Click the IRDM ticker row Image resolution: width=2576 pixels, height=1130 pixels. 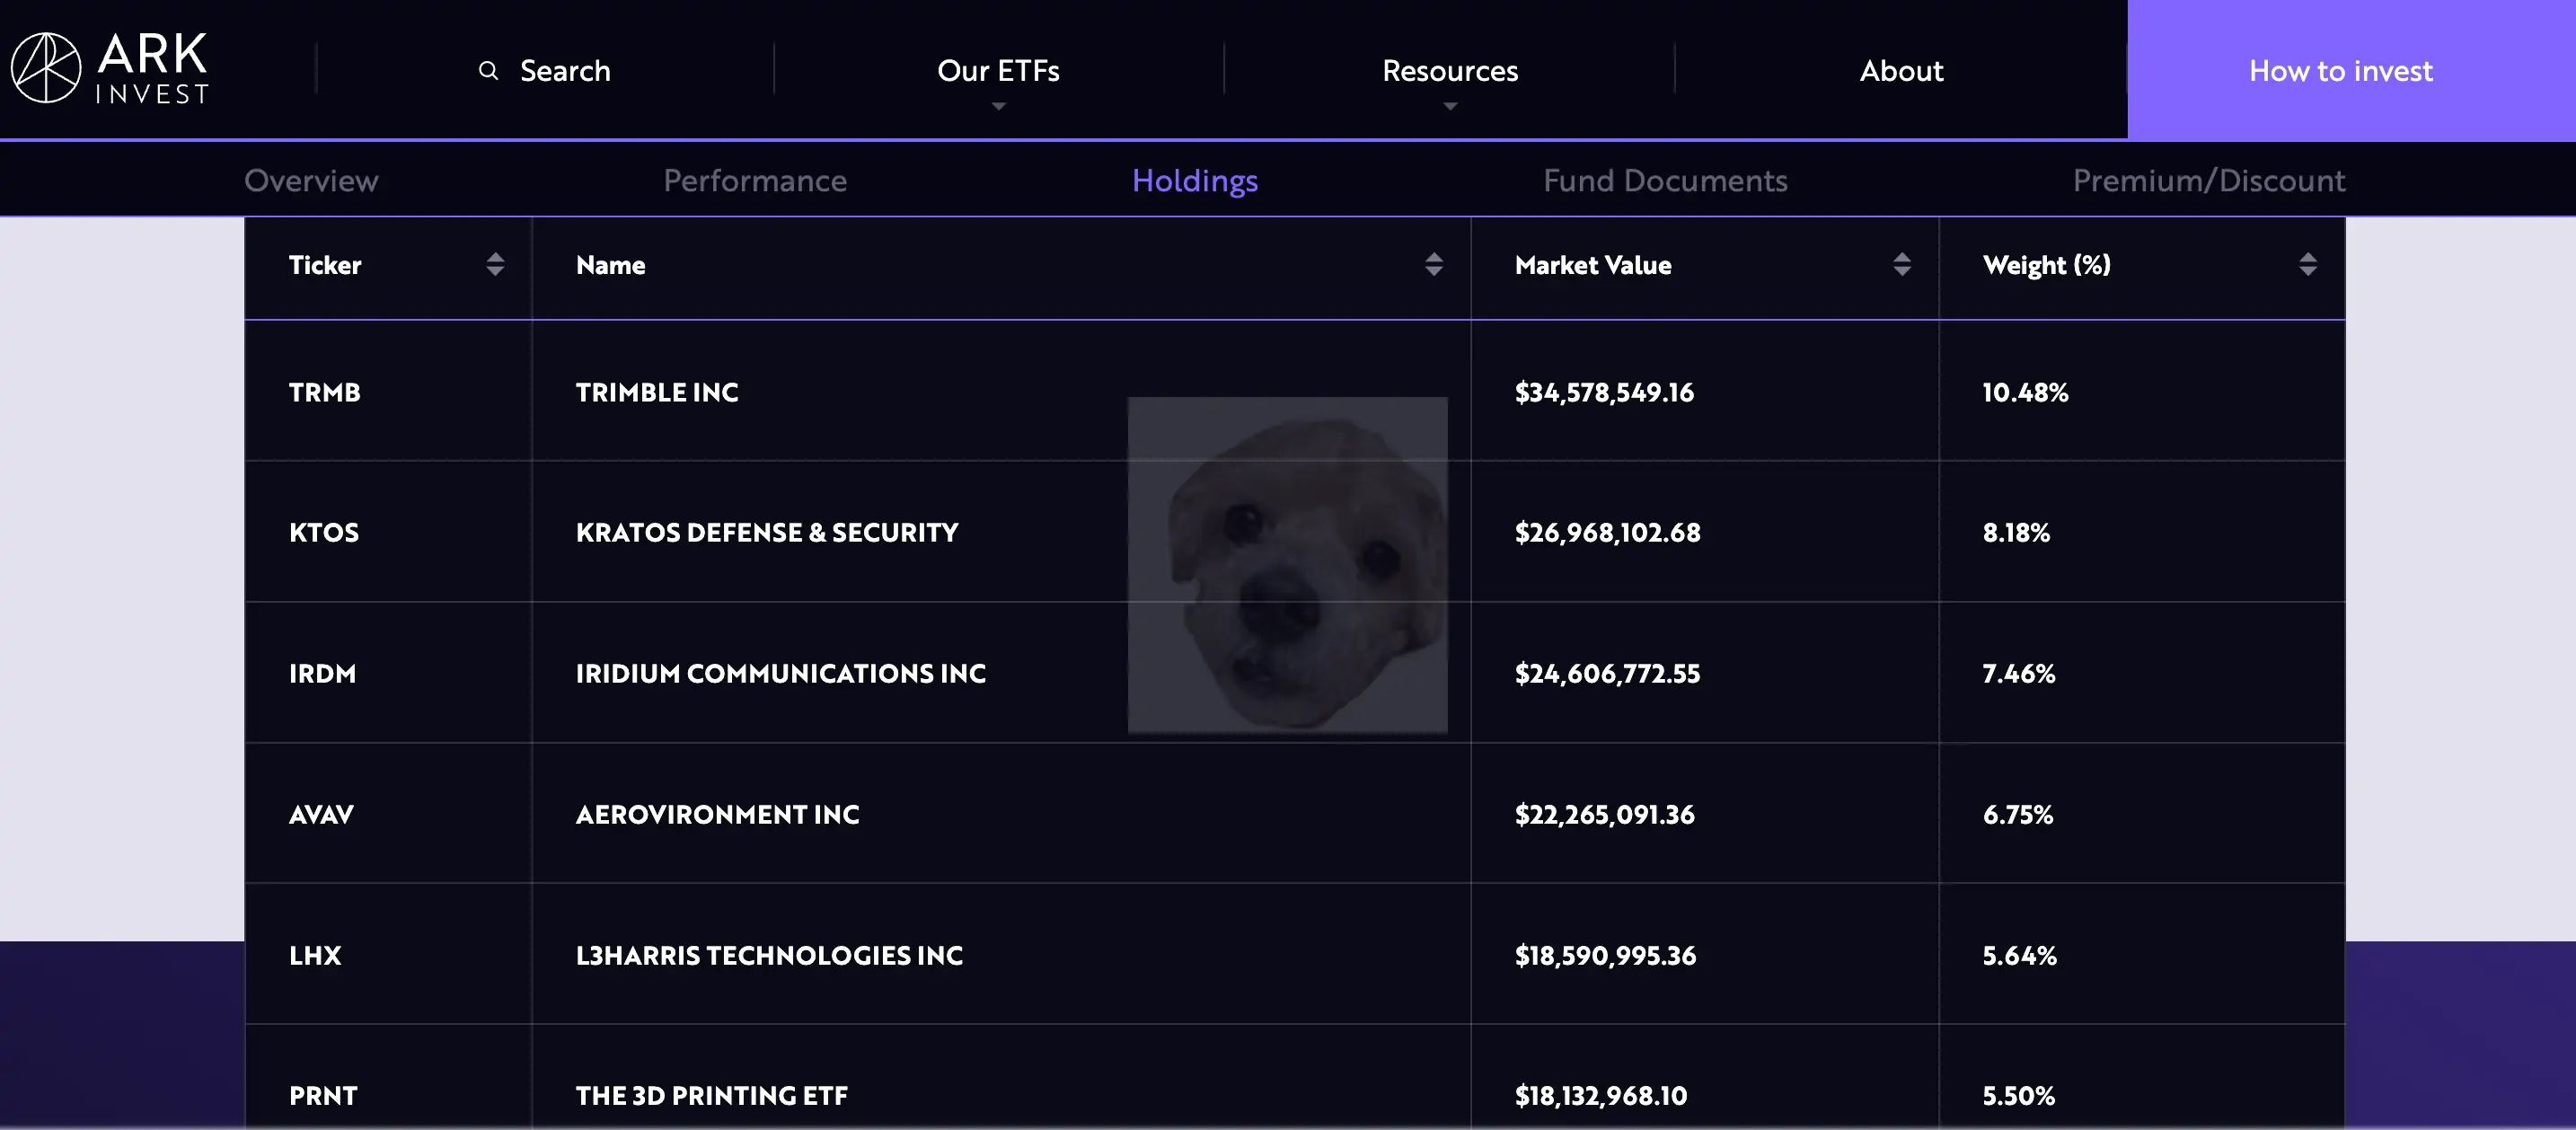322,673
